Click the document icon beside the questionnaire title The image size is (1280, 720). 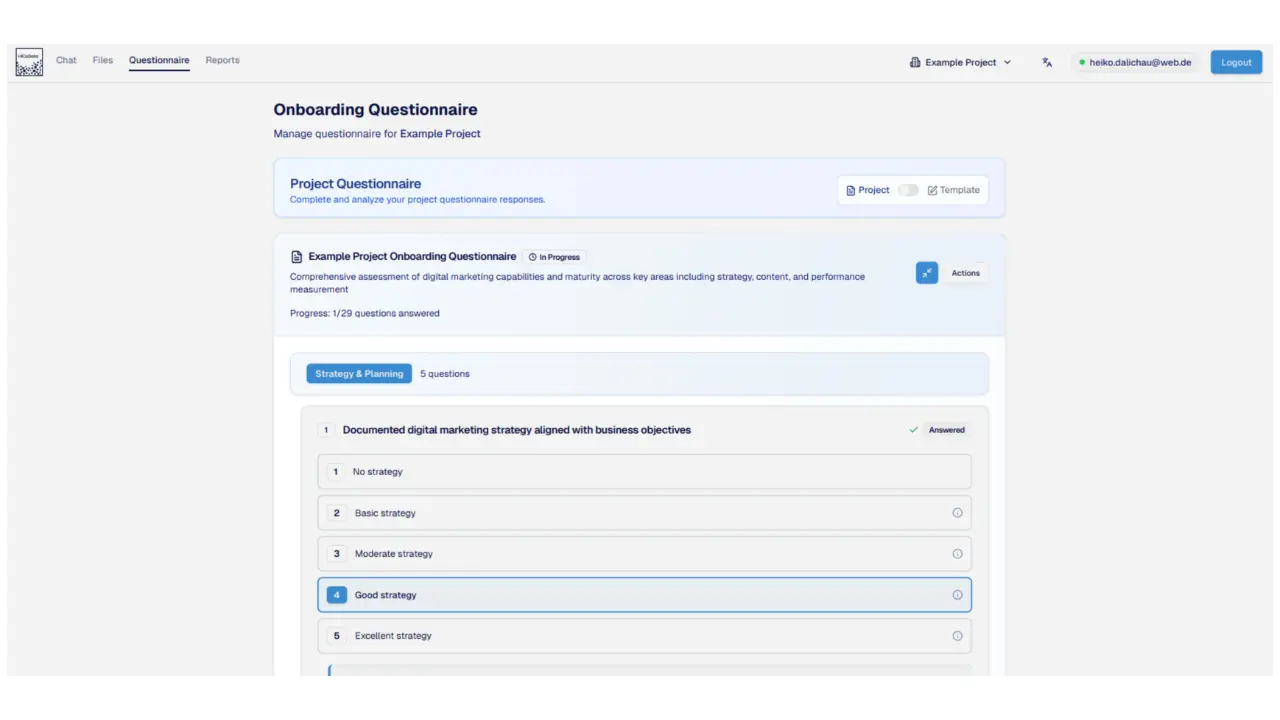pyautogui.click(x=296, y=257)
